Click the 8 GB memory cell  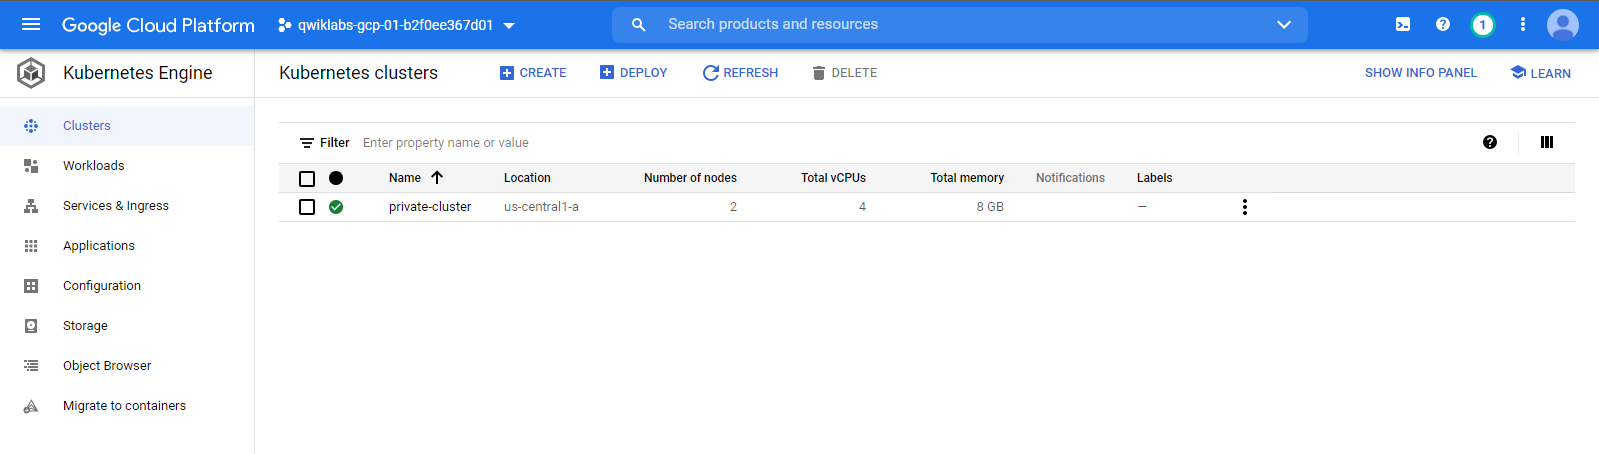click(990, 207)
